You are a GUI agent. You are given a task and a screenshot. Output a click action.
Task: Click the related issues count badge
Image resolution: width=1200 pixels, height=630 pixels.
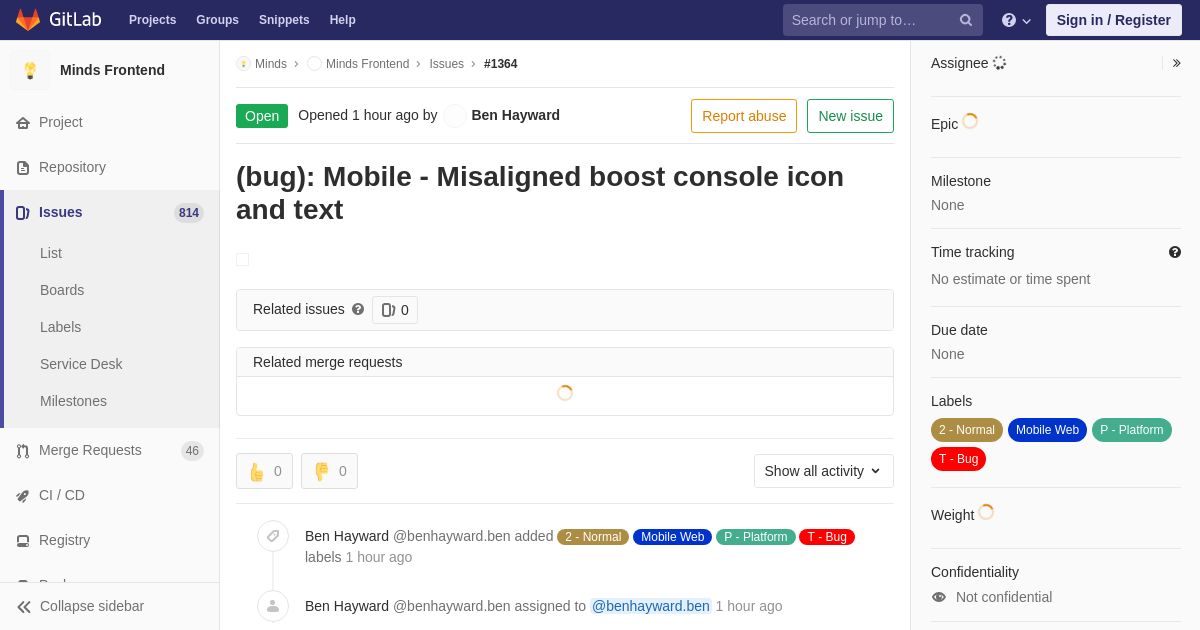(x=395, y=310)
